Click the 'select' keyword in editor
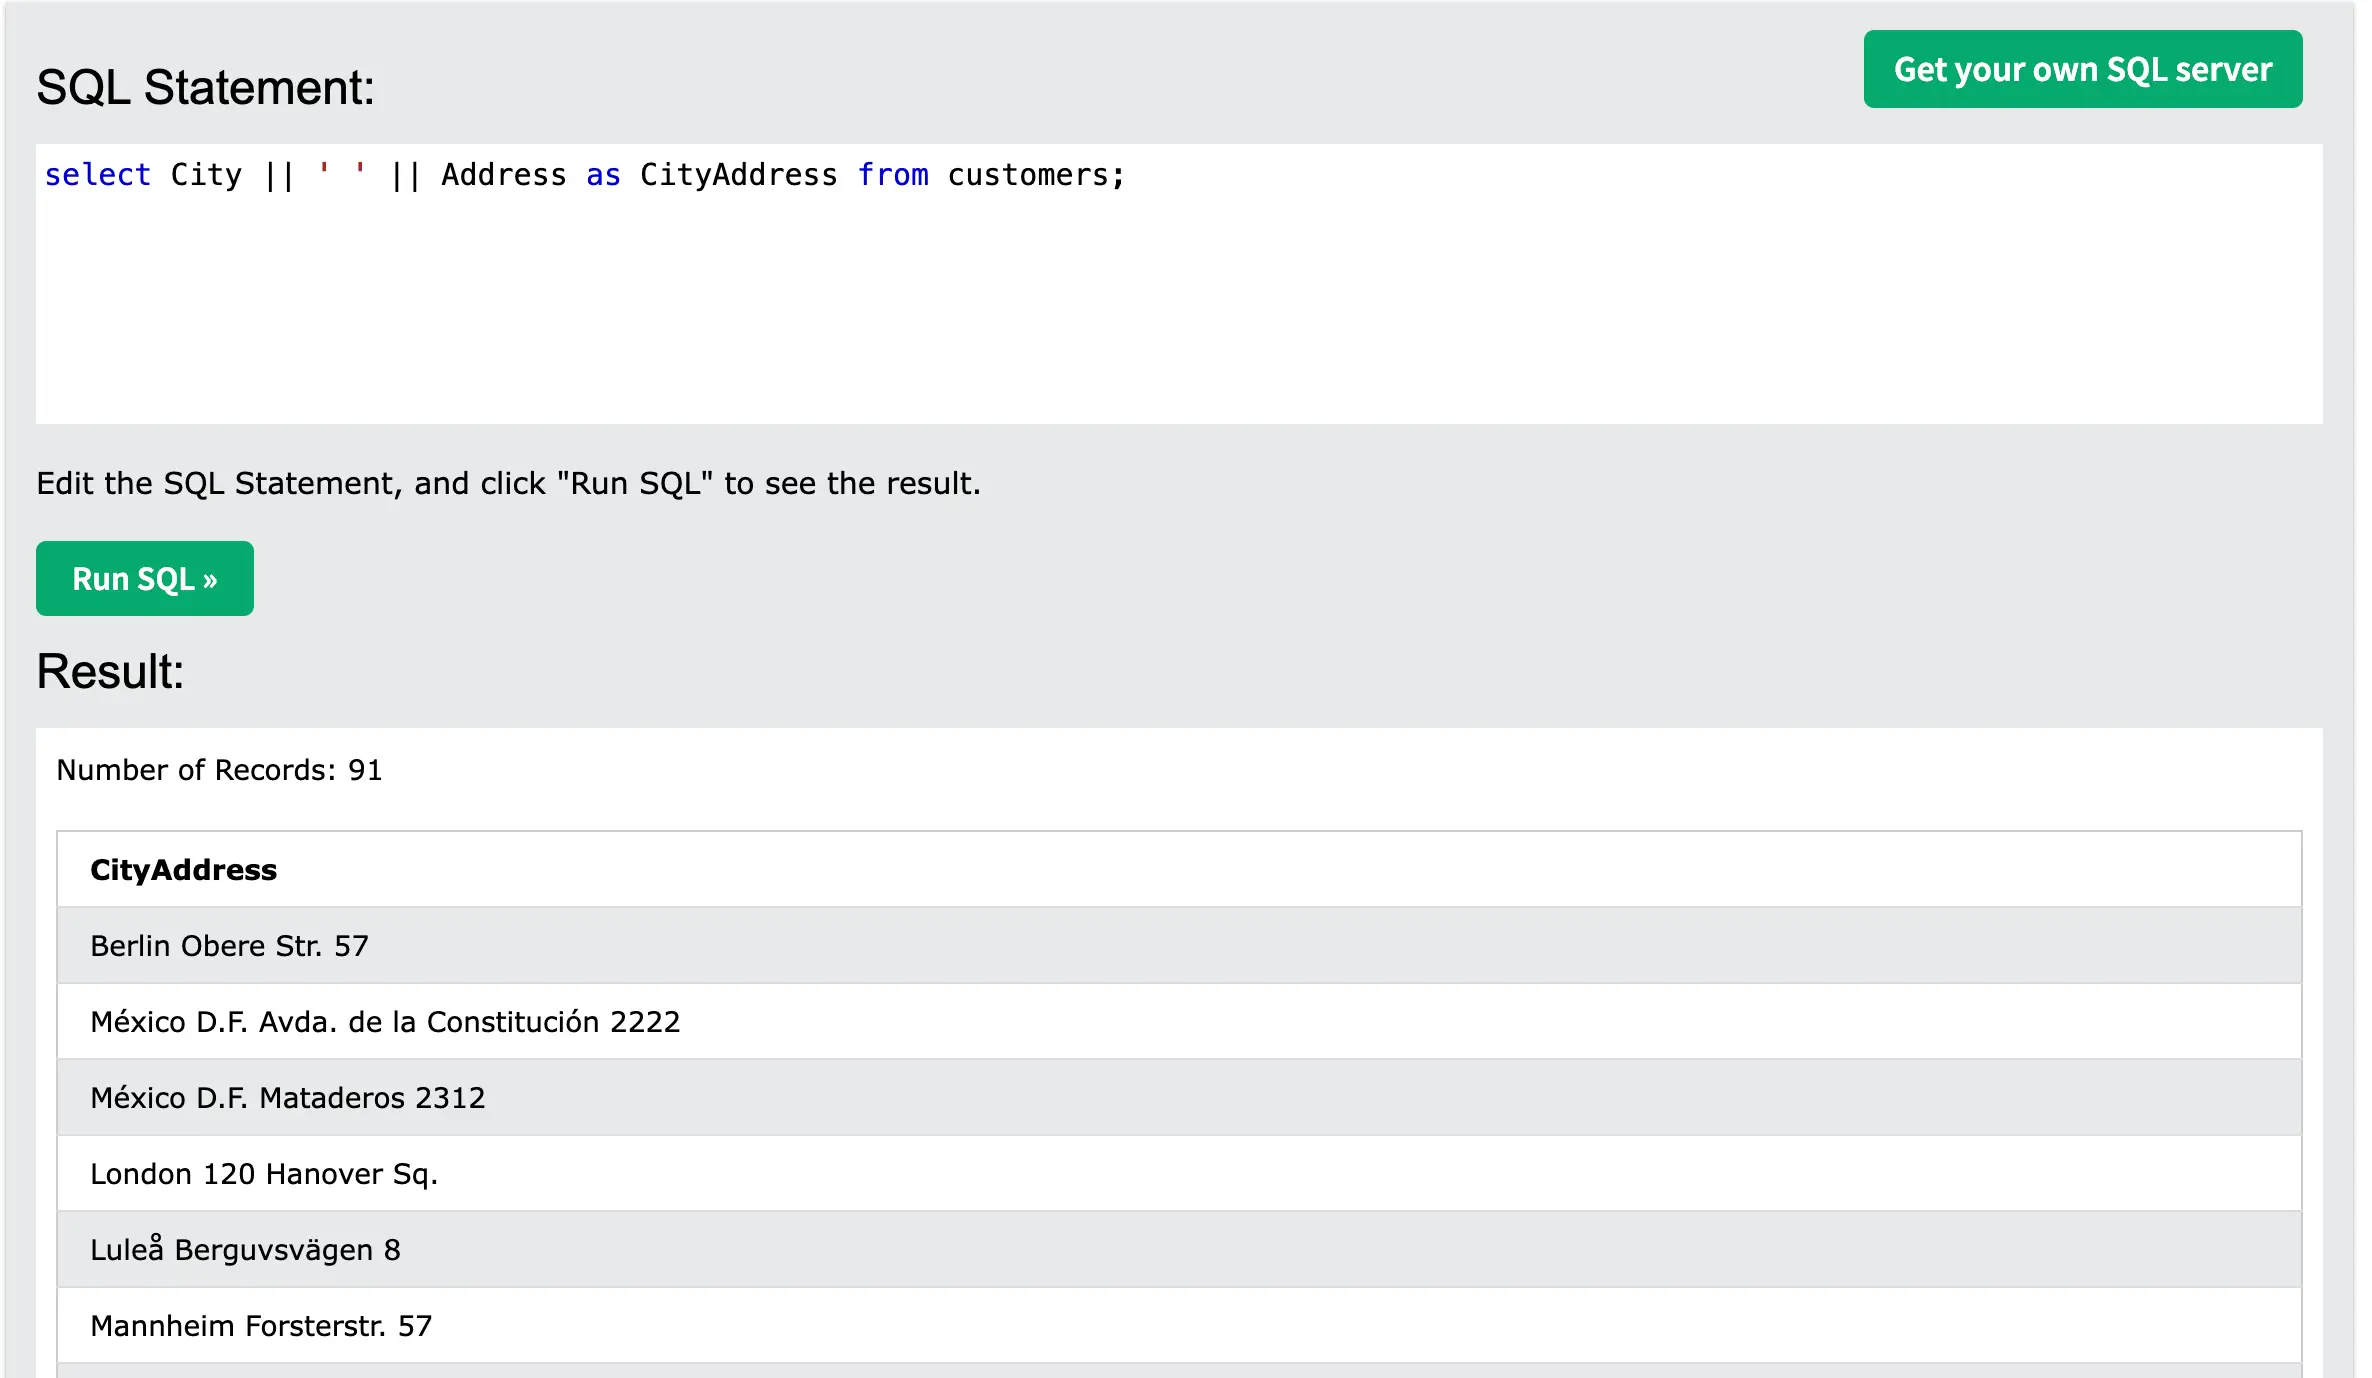This screenshot has width=2372, height=1378. pyautogui.click(x=97, y=175)
